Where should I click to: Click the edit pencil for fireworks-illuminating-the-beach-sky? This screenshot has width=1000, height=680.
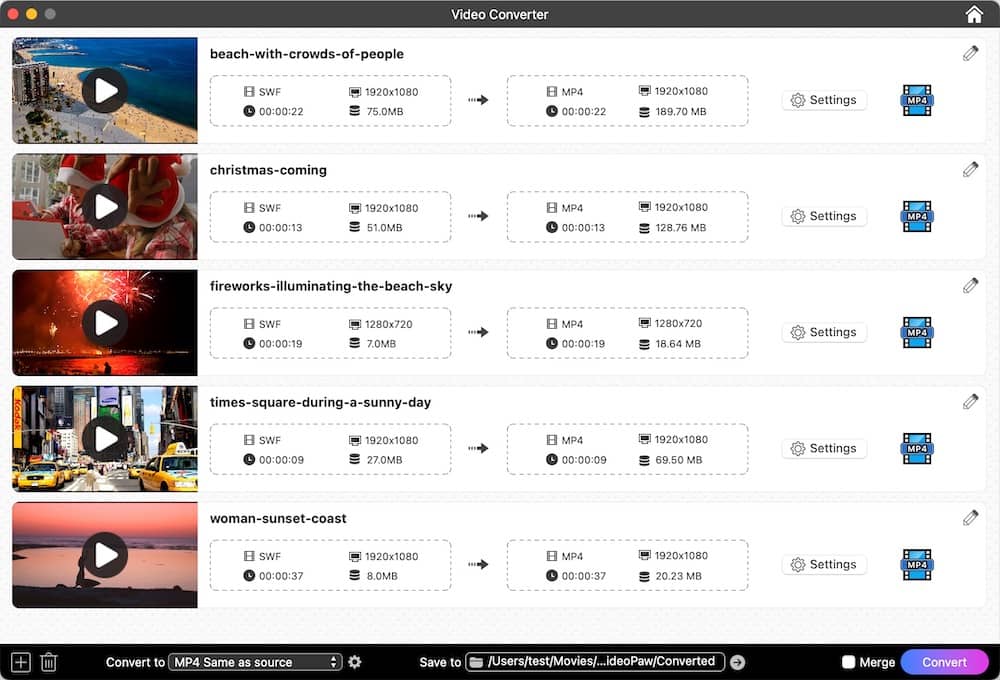pyautogui.click(x=970, y=285)
